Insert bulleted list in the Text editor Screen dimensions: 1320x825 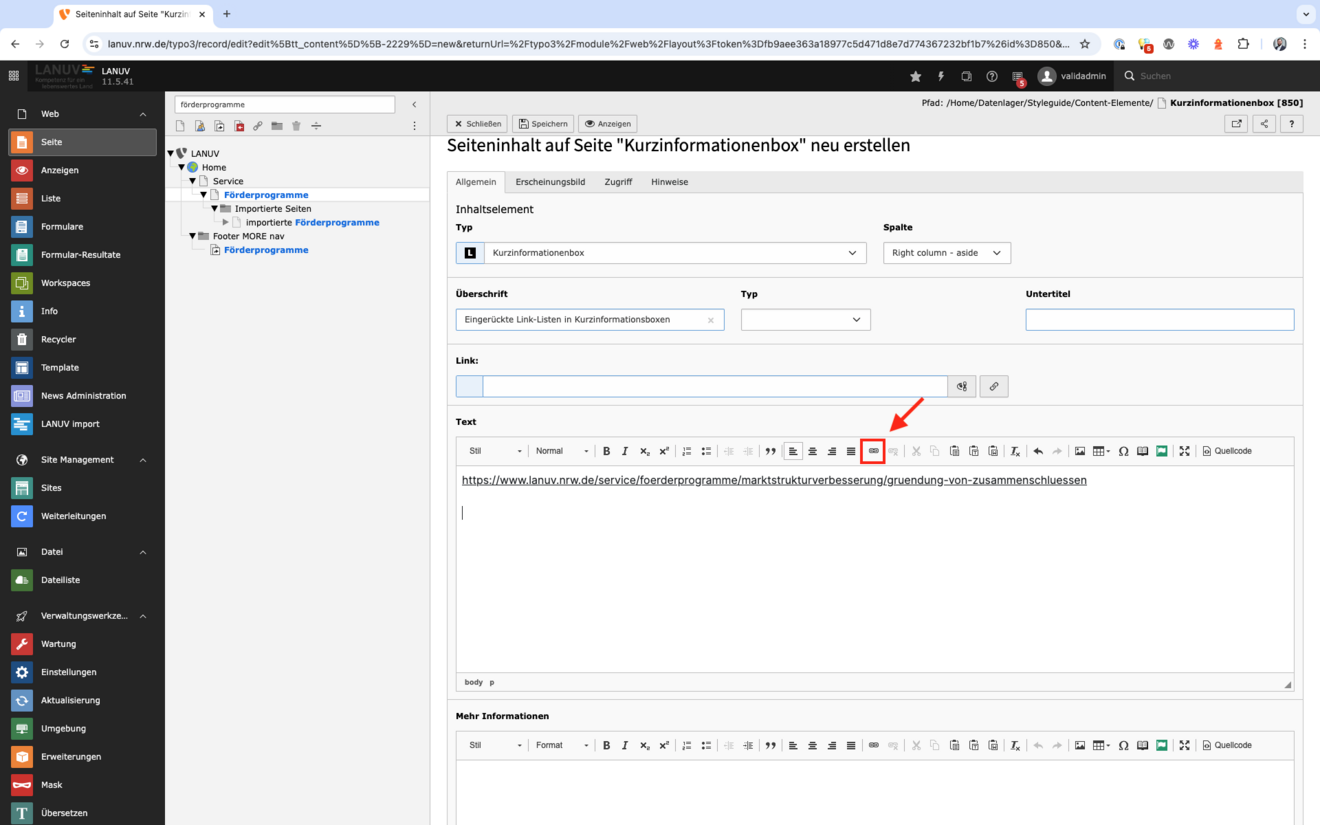706,451
